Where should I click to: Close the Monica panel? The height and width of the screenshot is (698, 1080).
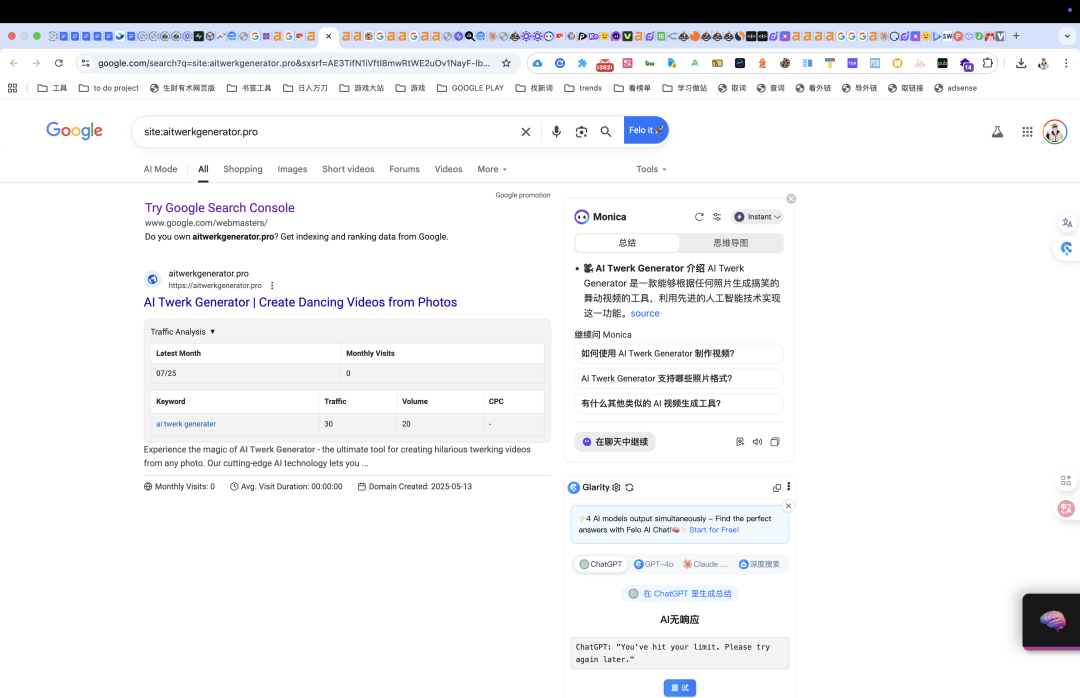(x=791, y=198)
